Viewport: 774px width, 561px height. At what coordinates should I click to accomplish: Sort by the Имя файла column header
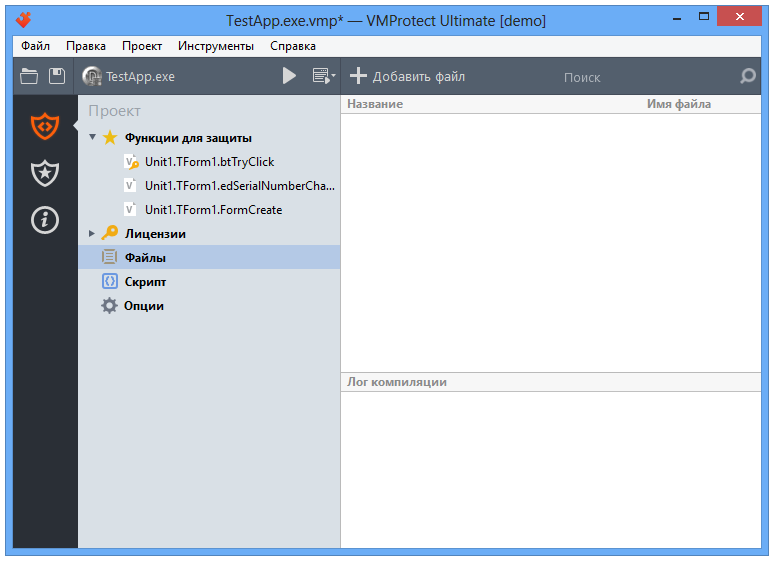679,104
